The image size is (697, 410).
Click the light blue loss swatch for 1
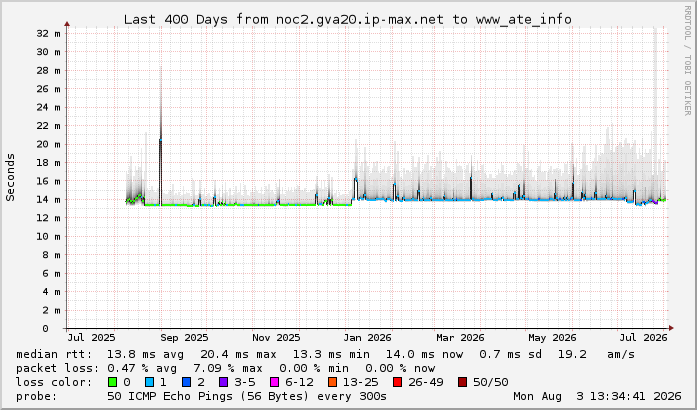(149, 382)
